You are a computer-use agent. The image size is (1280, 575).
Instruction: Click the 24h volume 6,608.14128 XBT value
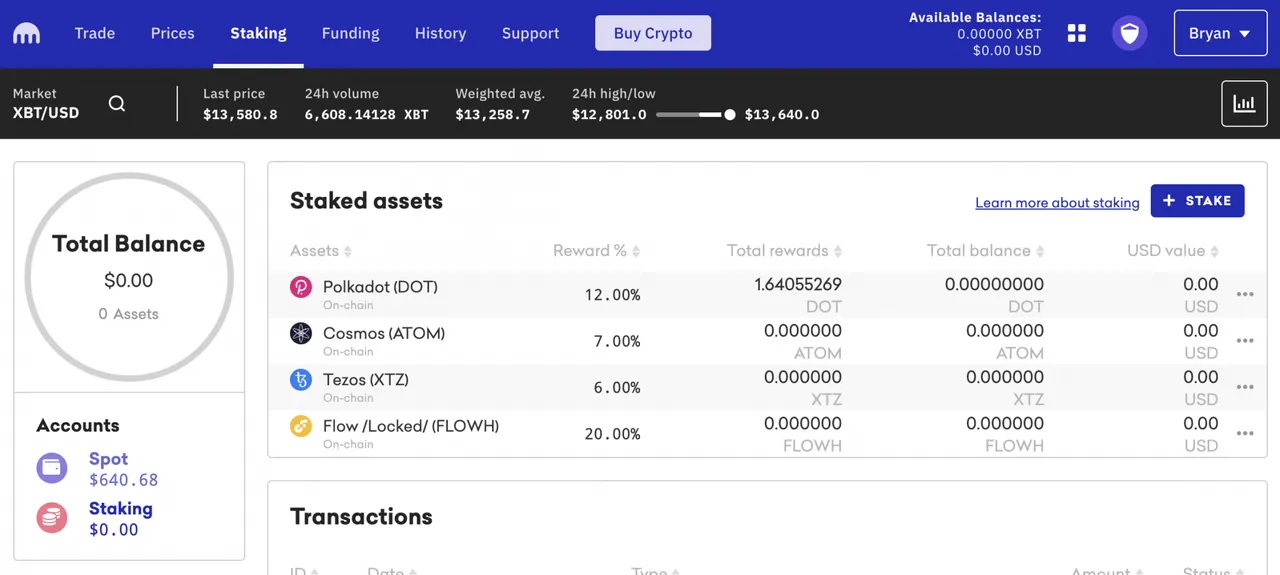coord(367,115)
